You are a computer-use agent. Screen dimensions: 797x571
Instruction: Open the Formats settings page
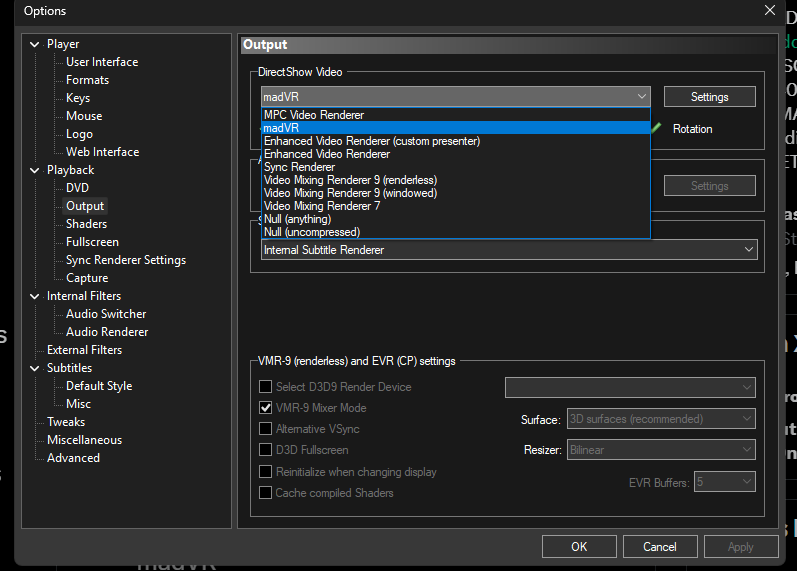point(87,80)
